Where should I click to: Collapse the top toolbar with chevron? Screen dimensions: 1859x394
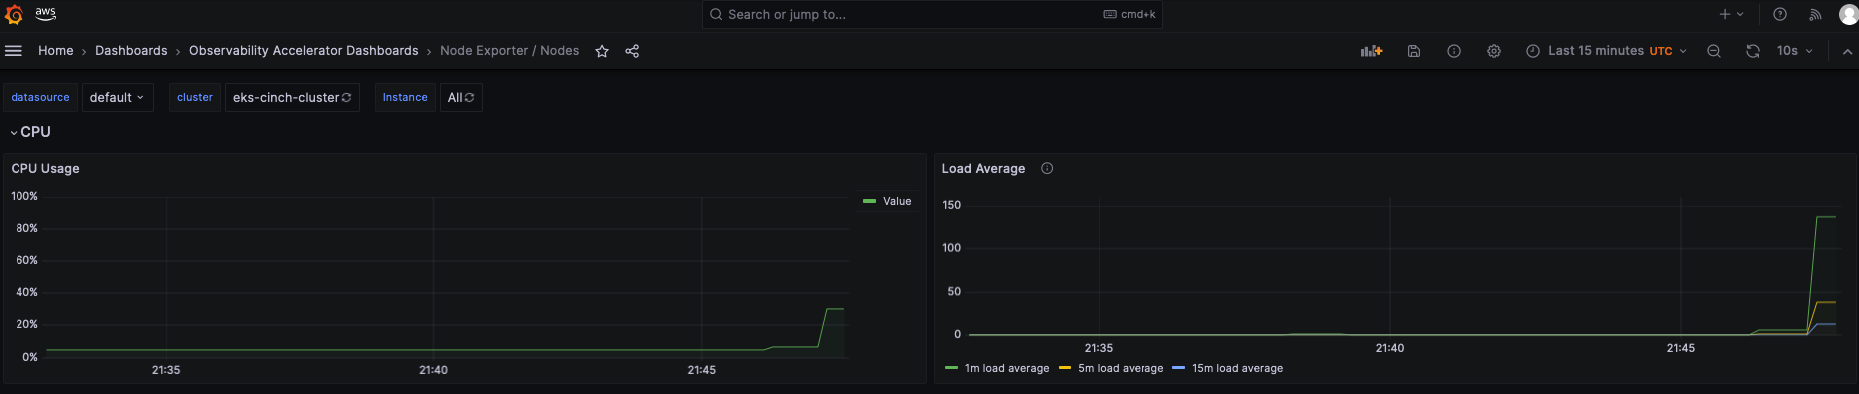tap(1847, 51)
